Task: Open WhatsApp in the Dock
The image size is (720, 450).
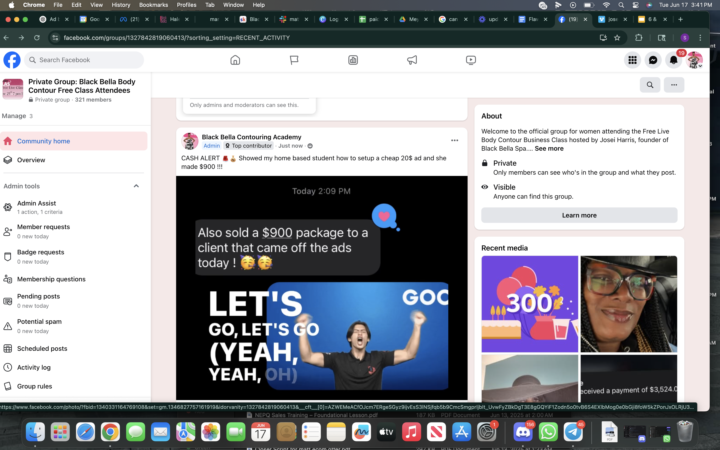Action: (548, 432)
